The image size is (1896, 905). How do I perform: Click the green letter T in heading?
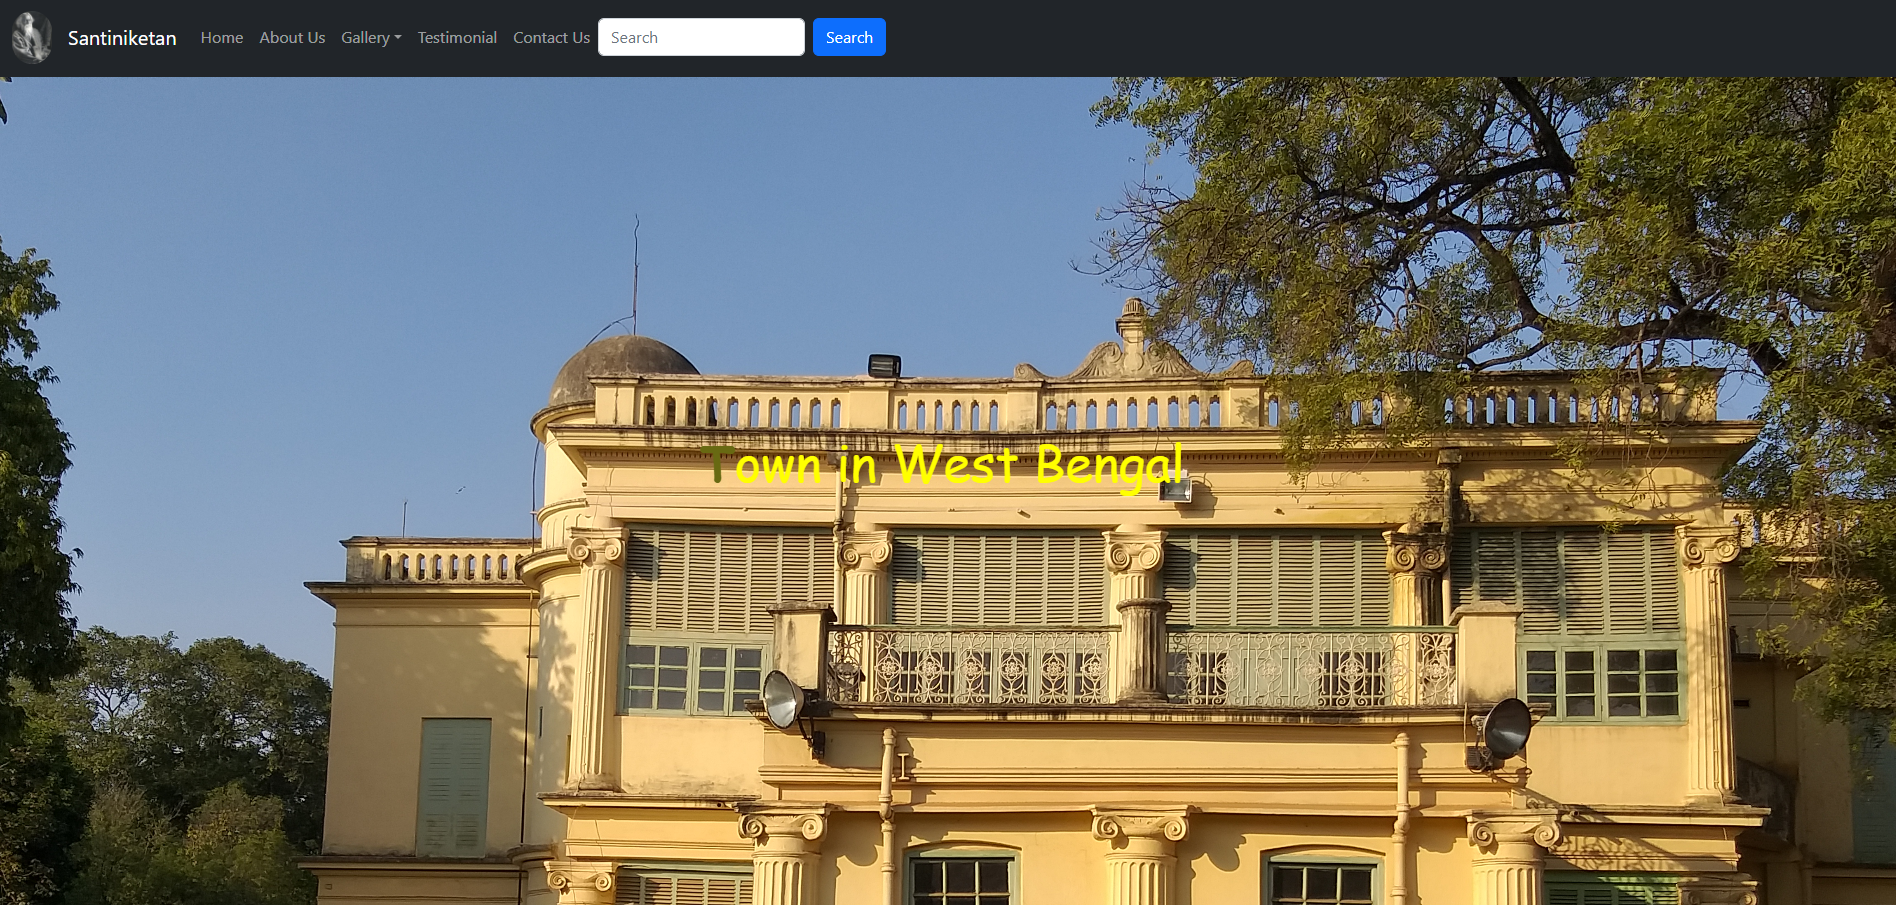[716, 465]
